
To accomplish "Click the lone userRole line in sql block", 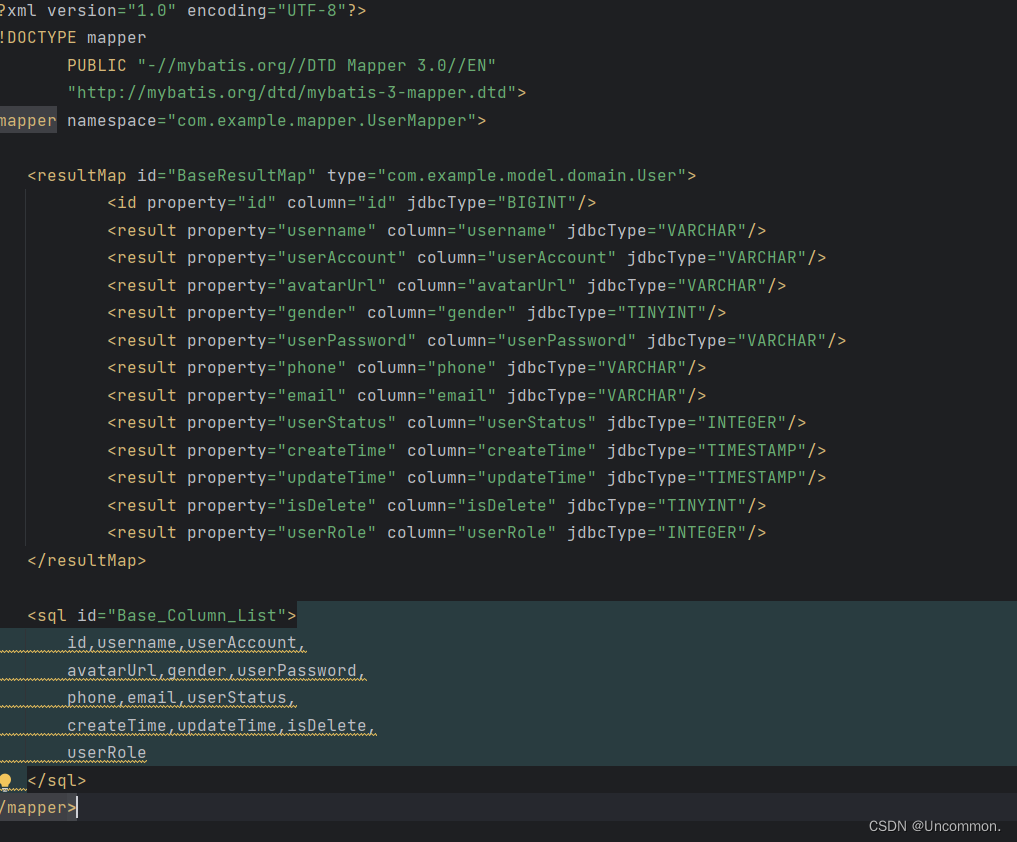I will (x=107, y=753).
